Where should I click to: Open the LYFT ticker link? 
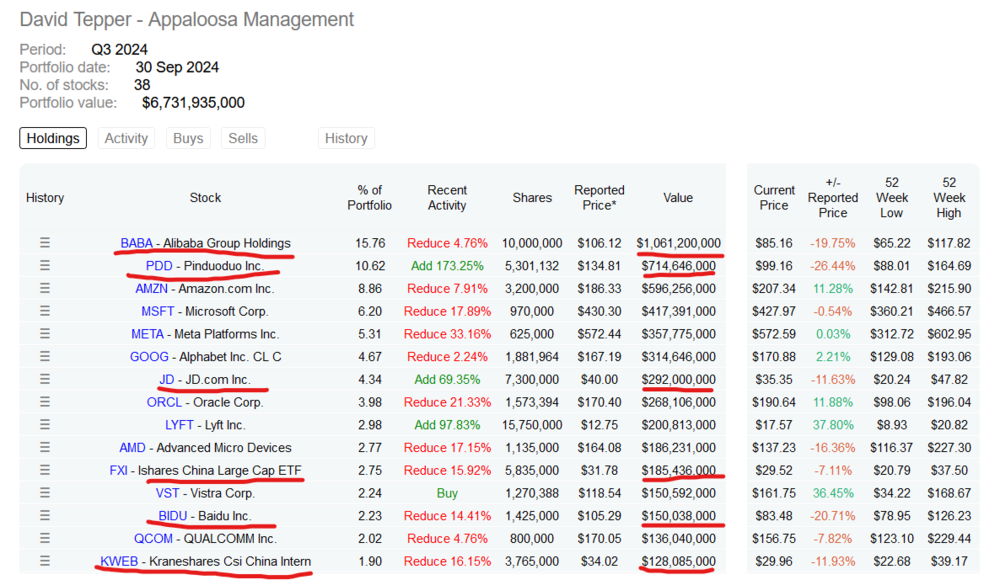[179, 425]
